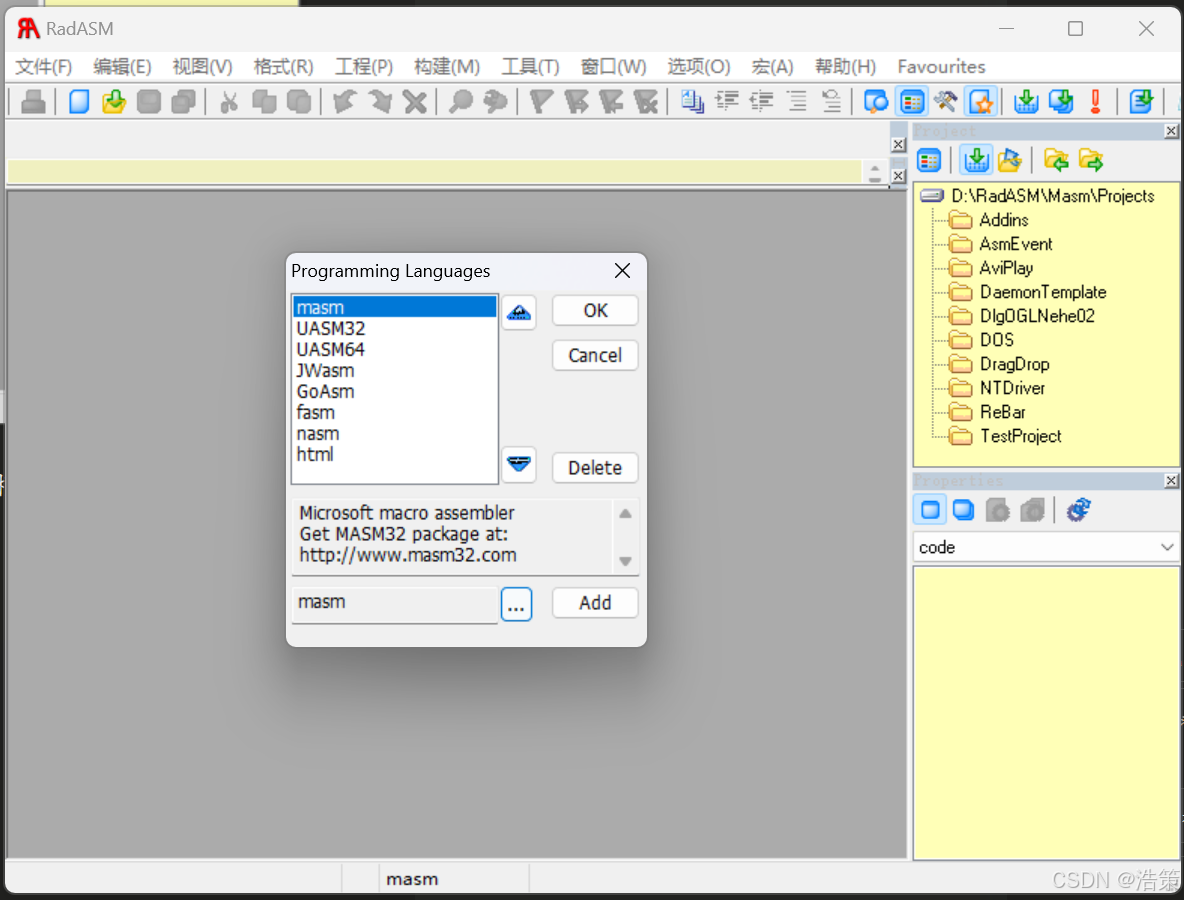Click the green-arrow basket assemble icon in main toolbar
The image size is (1184, 900).
pyautogui.click(x=1026, y=101)
